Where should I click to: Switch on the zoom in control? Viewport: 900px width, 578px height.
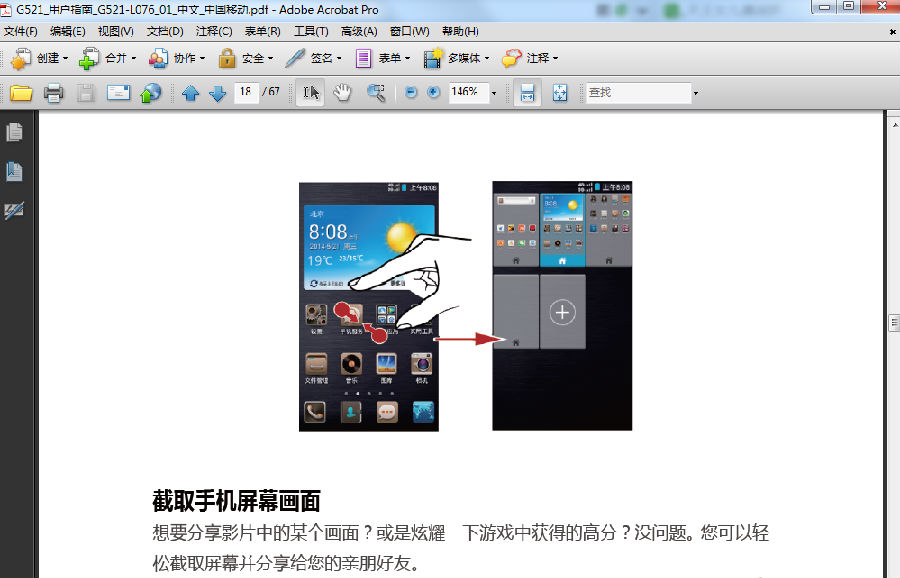click(x=432, y=92)
